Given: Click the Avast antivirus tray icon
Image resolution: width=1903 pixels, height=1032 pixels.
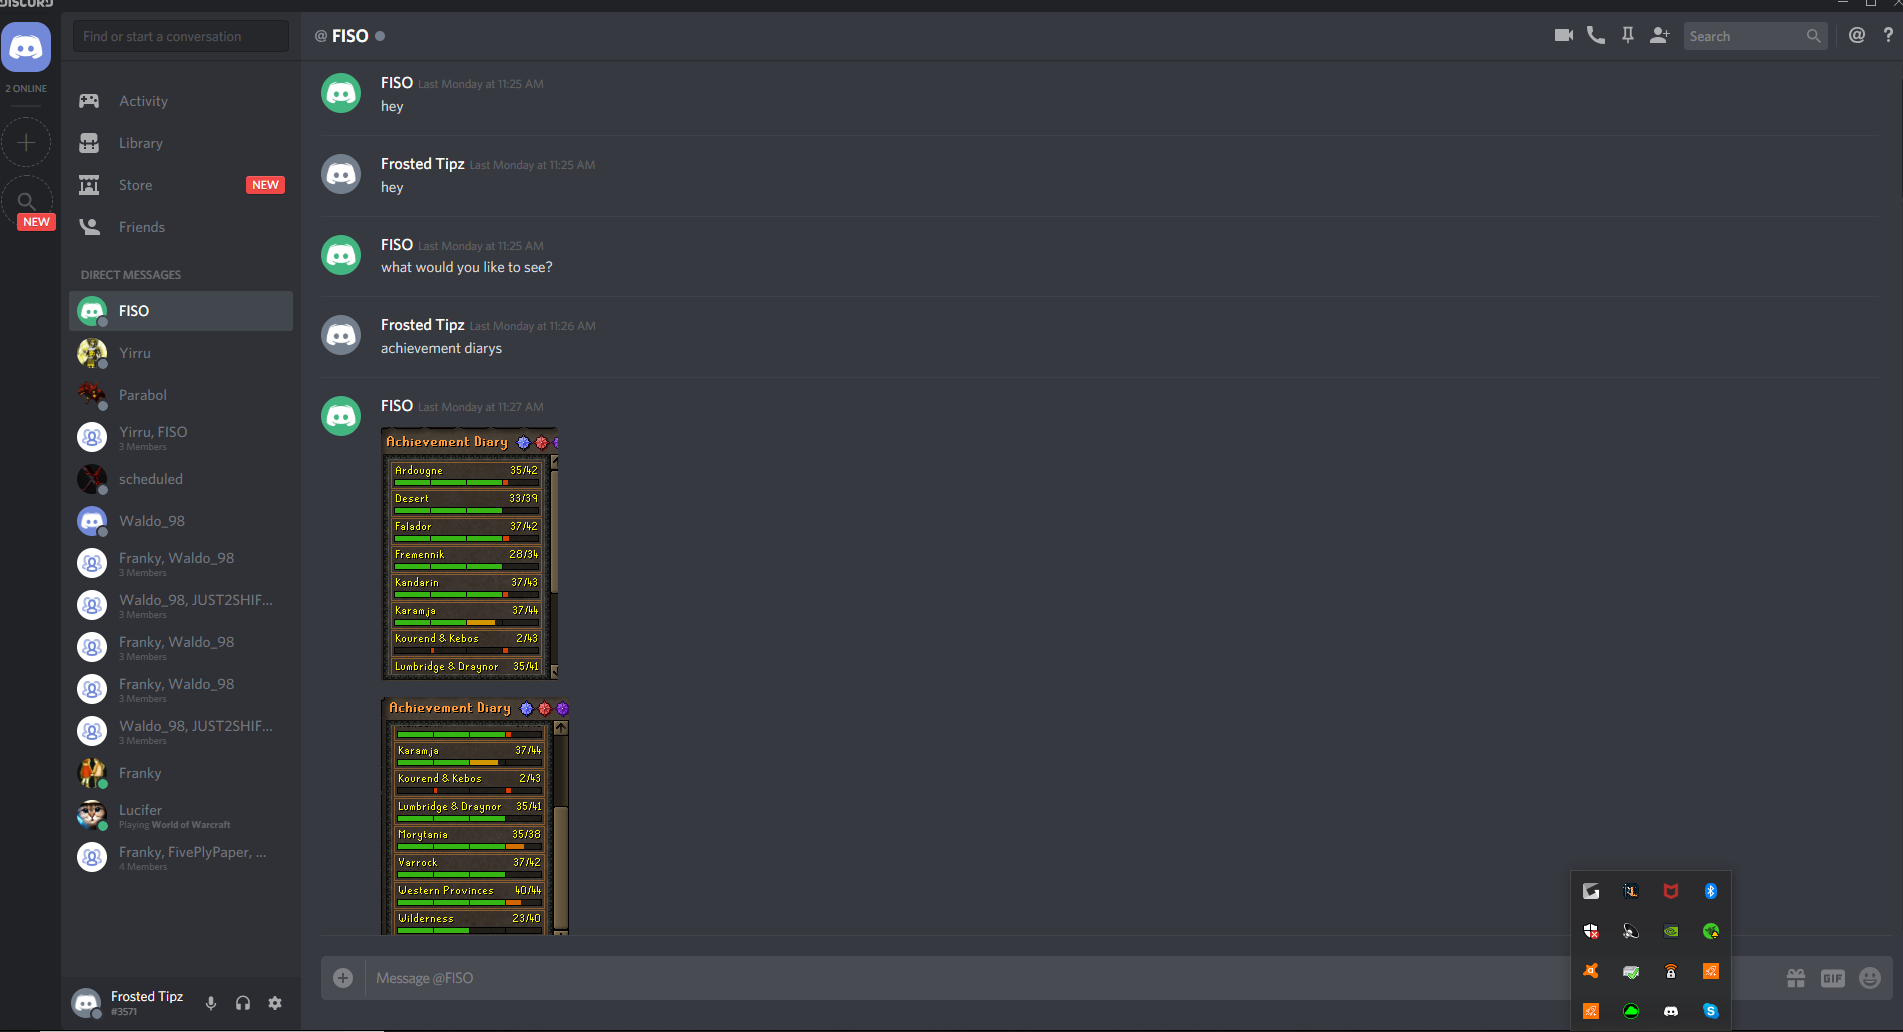Looking at the screenshot, I should [1591, 971].
